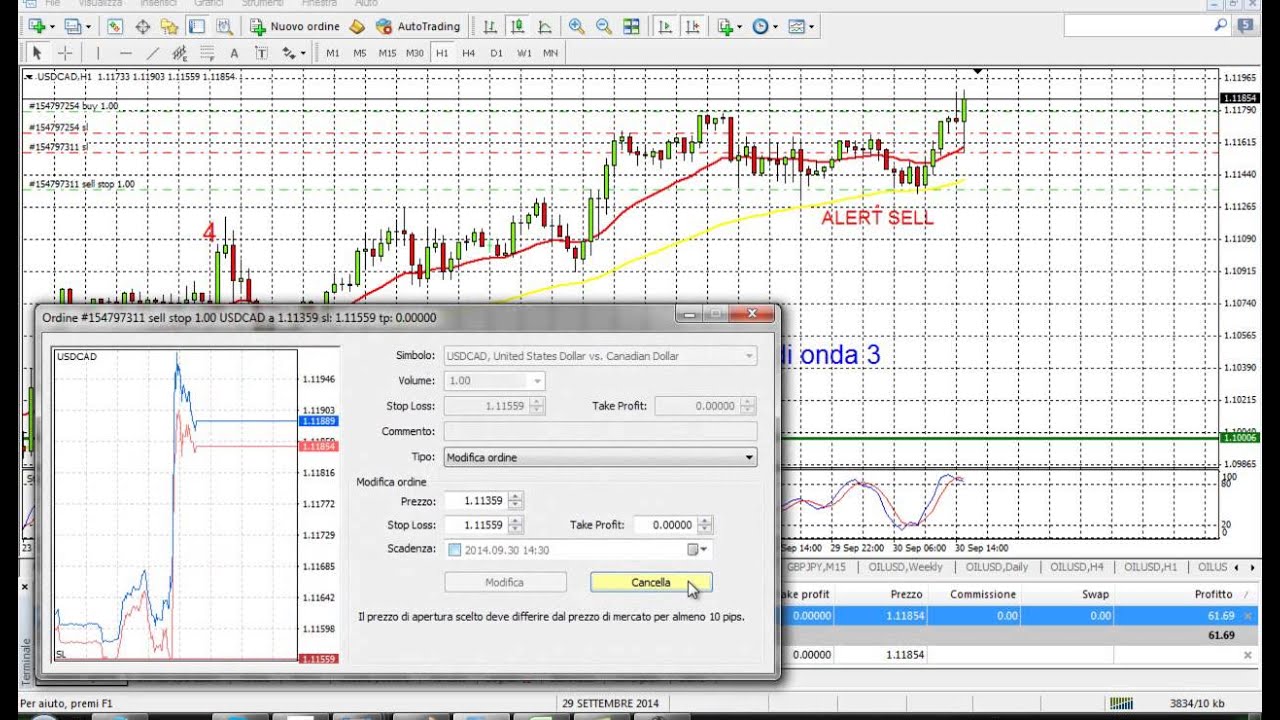Open the indicators list dropdown

[730, 26]
